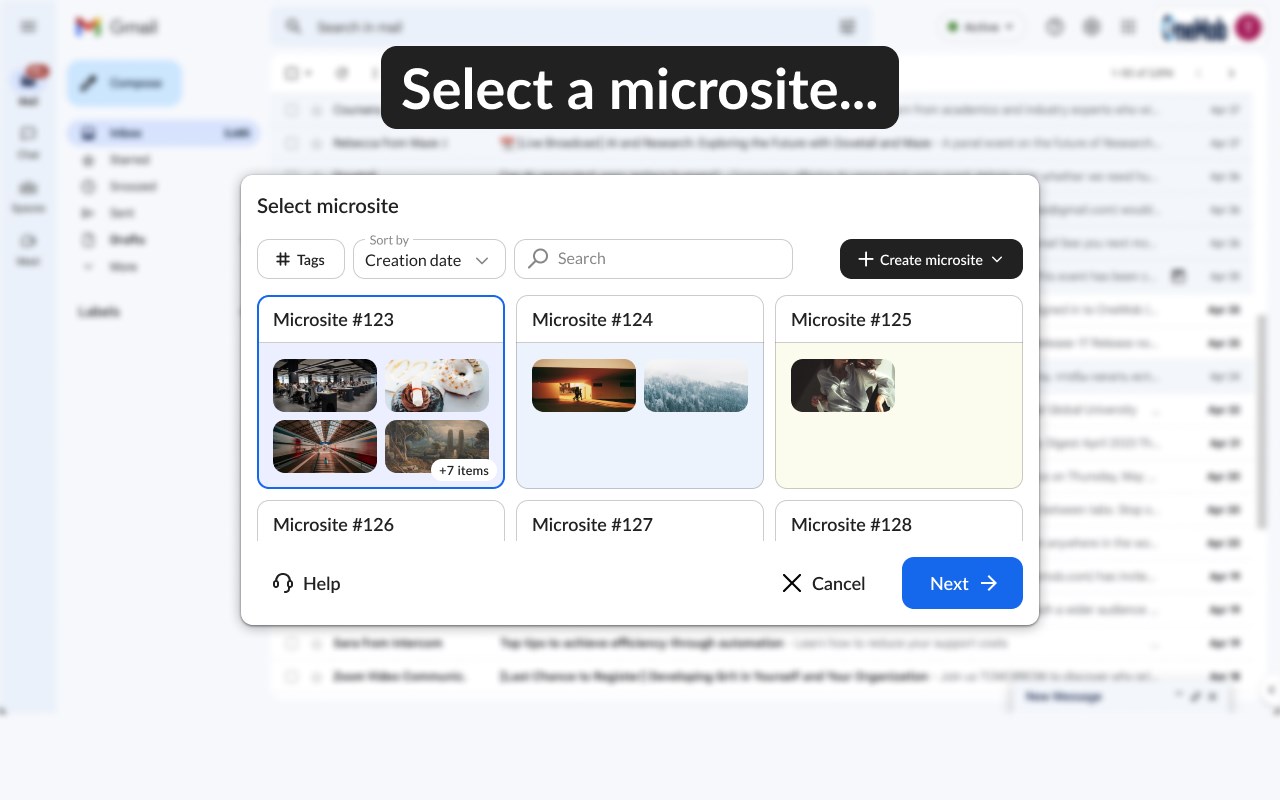Click the X icon beside Cancel

[792, 583]
